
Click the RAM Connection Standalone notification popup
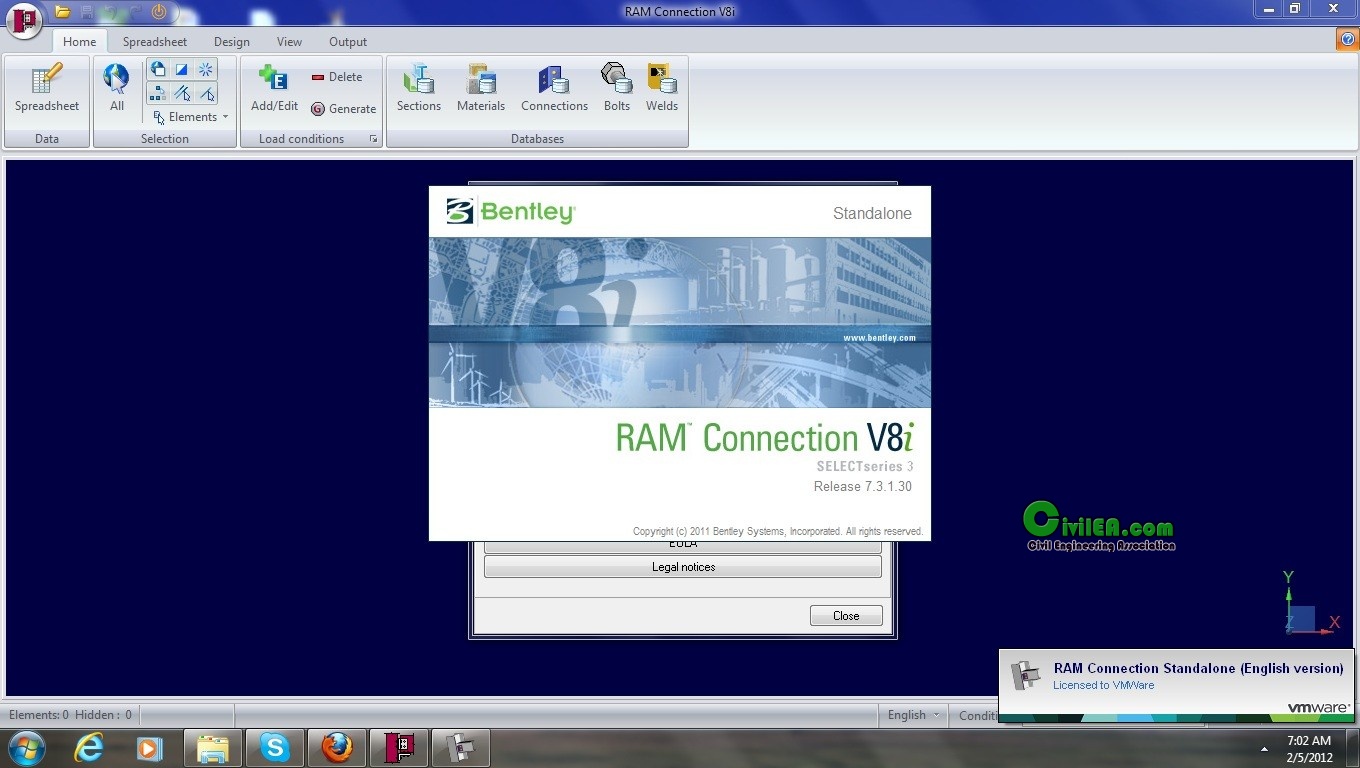(x=1176, y=685)
